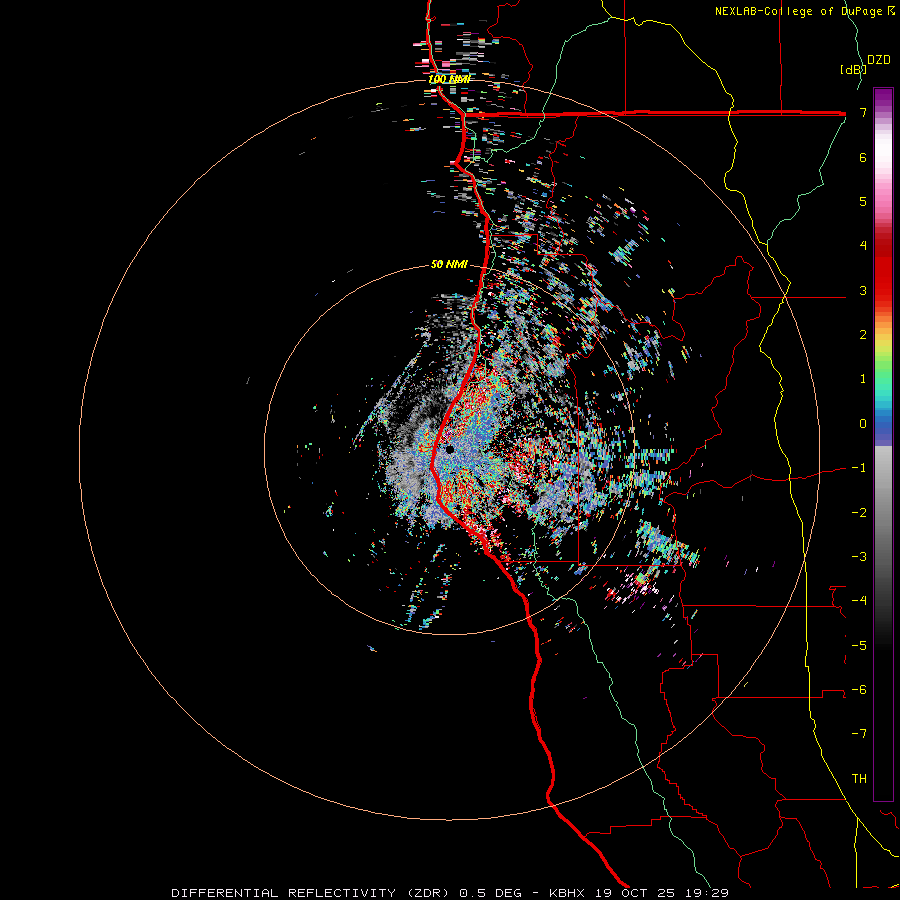Click the DZD product label
Screen dimensions: 900x900
pyautogui.click(x=879, y=60)
